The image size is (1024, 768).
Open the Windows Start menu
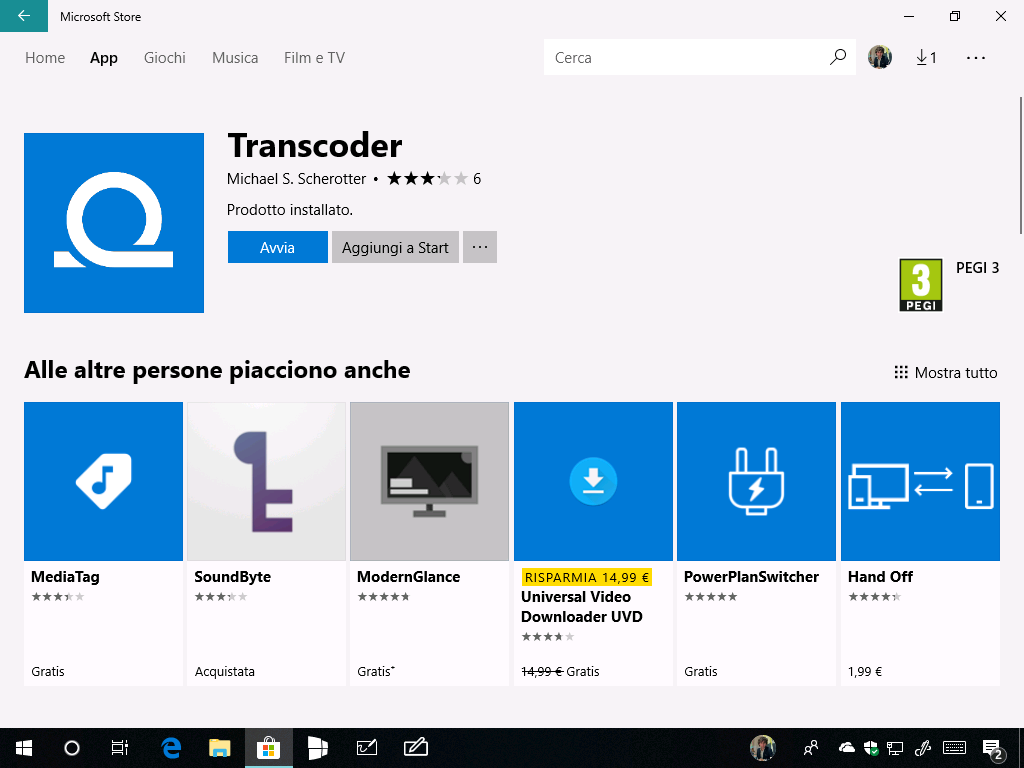[x=24, y=748]
